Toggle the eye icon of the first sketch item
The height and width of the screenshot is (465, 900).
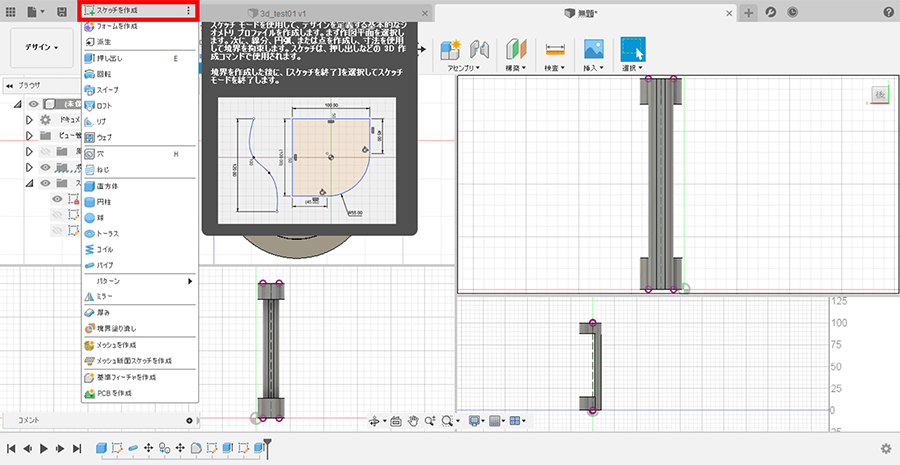pyautogui.click(x=57, y=199)
